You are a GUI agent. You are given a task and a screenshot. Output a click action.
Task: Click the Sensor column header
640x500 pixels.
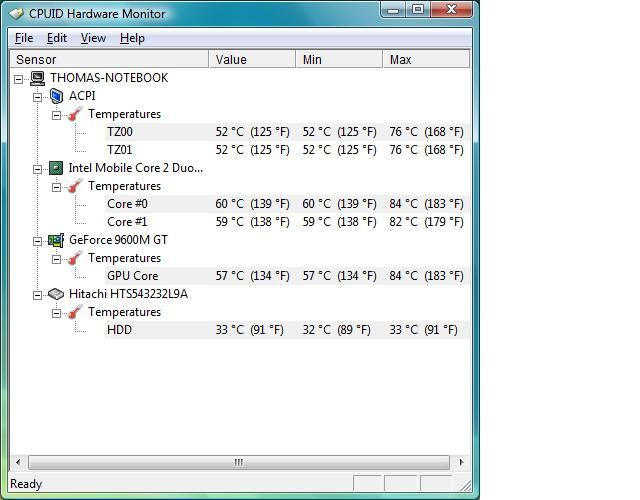click(x=109, y=60)
